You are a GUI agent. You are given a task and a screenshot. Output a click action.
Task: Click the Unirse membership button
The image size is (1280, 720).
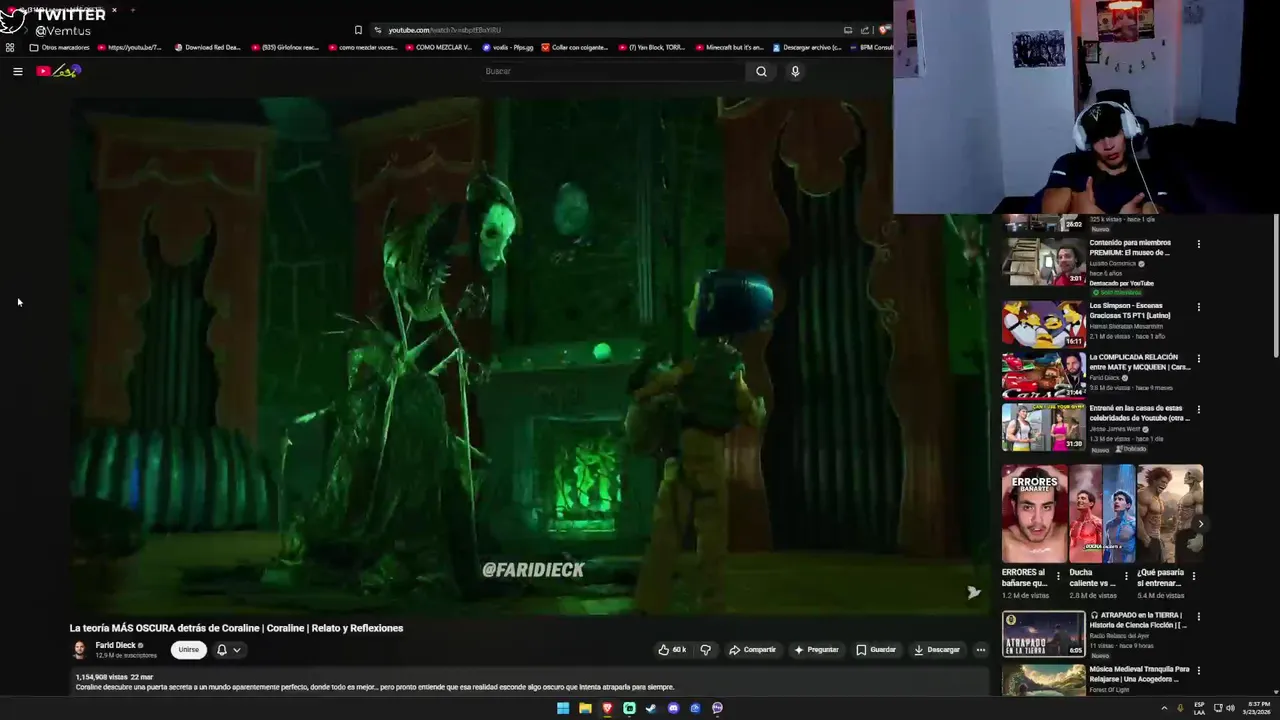pyautogui.click(x=188, y=650)
